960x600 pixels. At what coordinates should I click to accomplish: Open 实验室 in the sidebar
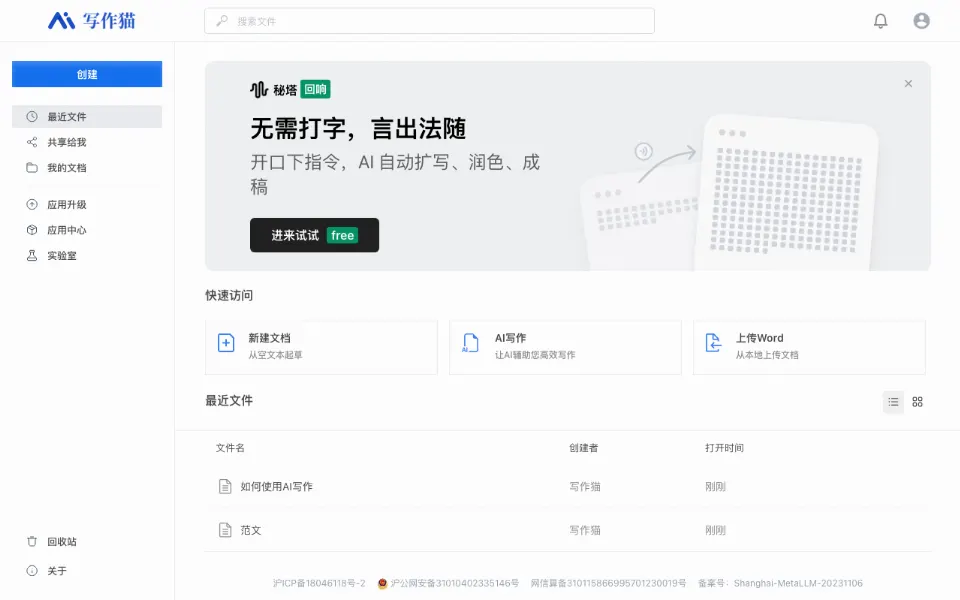[87, 256]
